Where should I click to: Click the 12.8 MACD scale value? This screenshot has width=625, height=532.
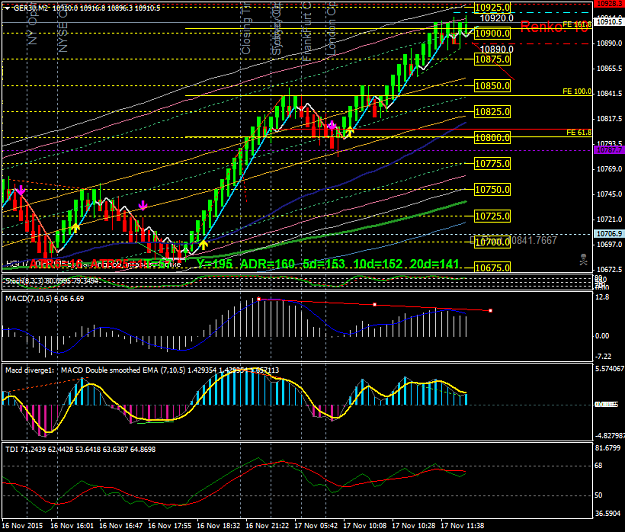602,297
